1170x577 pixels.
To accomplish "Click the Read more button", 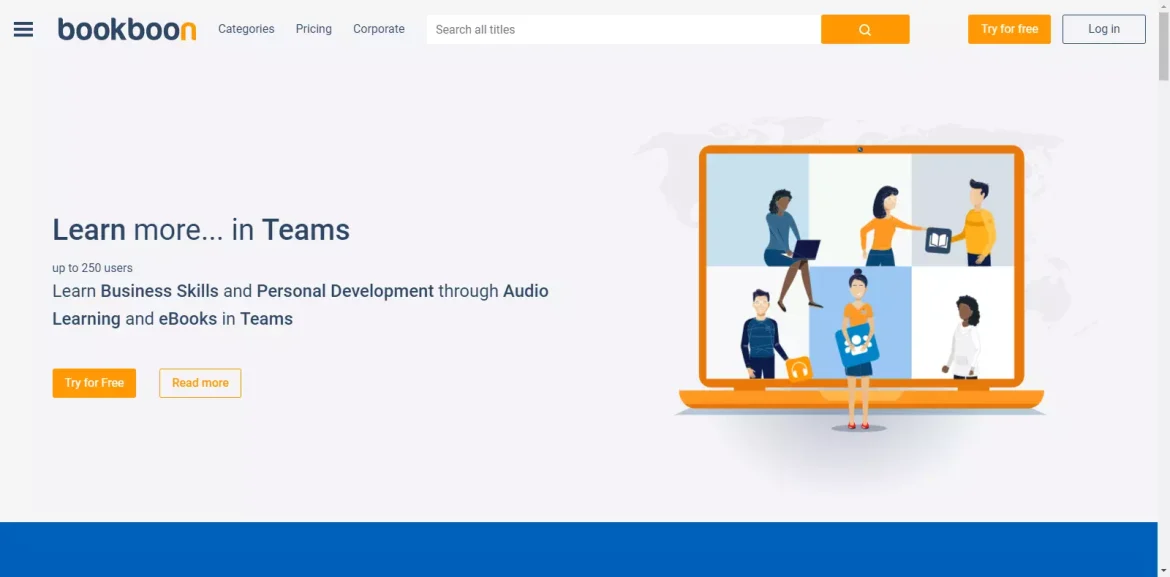I will coord(200,383).
